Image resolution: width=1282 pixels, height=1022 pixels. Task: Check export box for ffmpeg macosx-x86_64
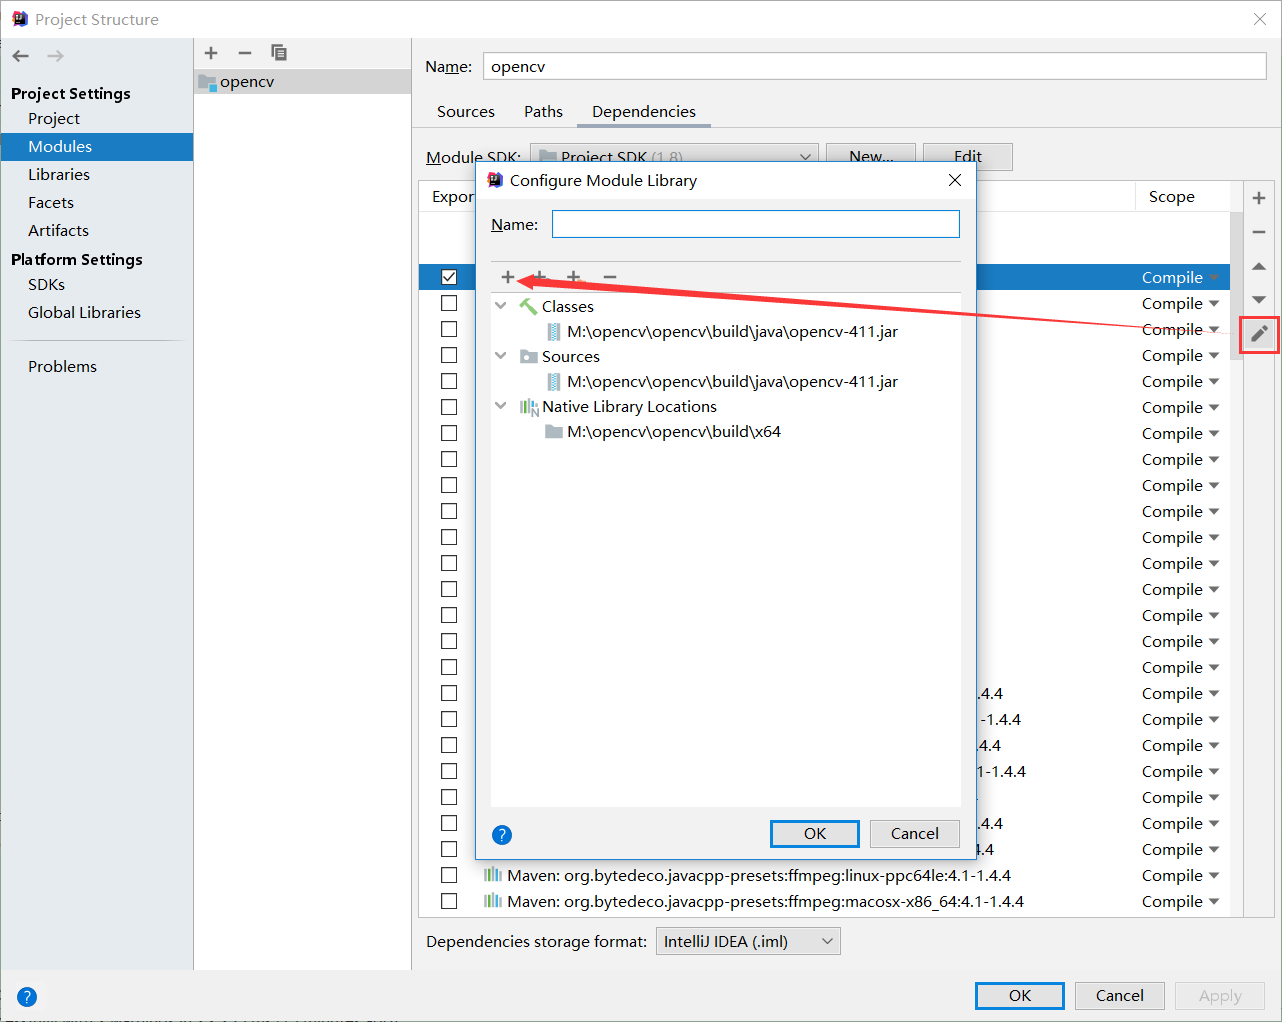click(x=449, y=901)
